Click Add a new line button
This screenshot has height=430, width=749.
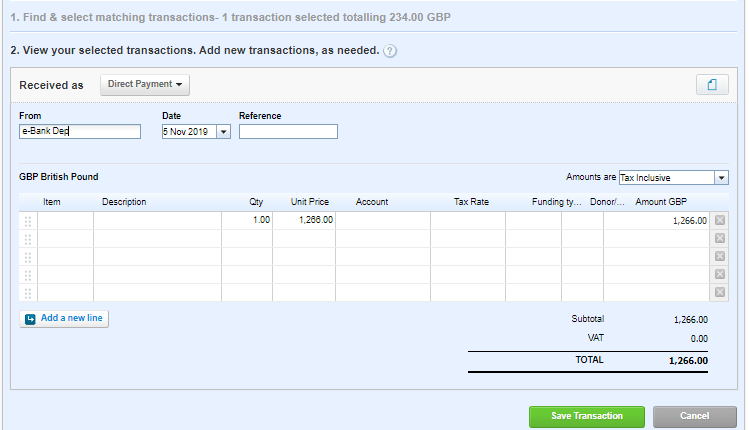pyautogui.click(x=64, y=318)
